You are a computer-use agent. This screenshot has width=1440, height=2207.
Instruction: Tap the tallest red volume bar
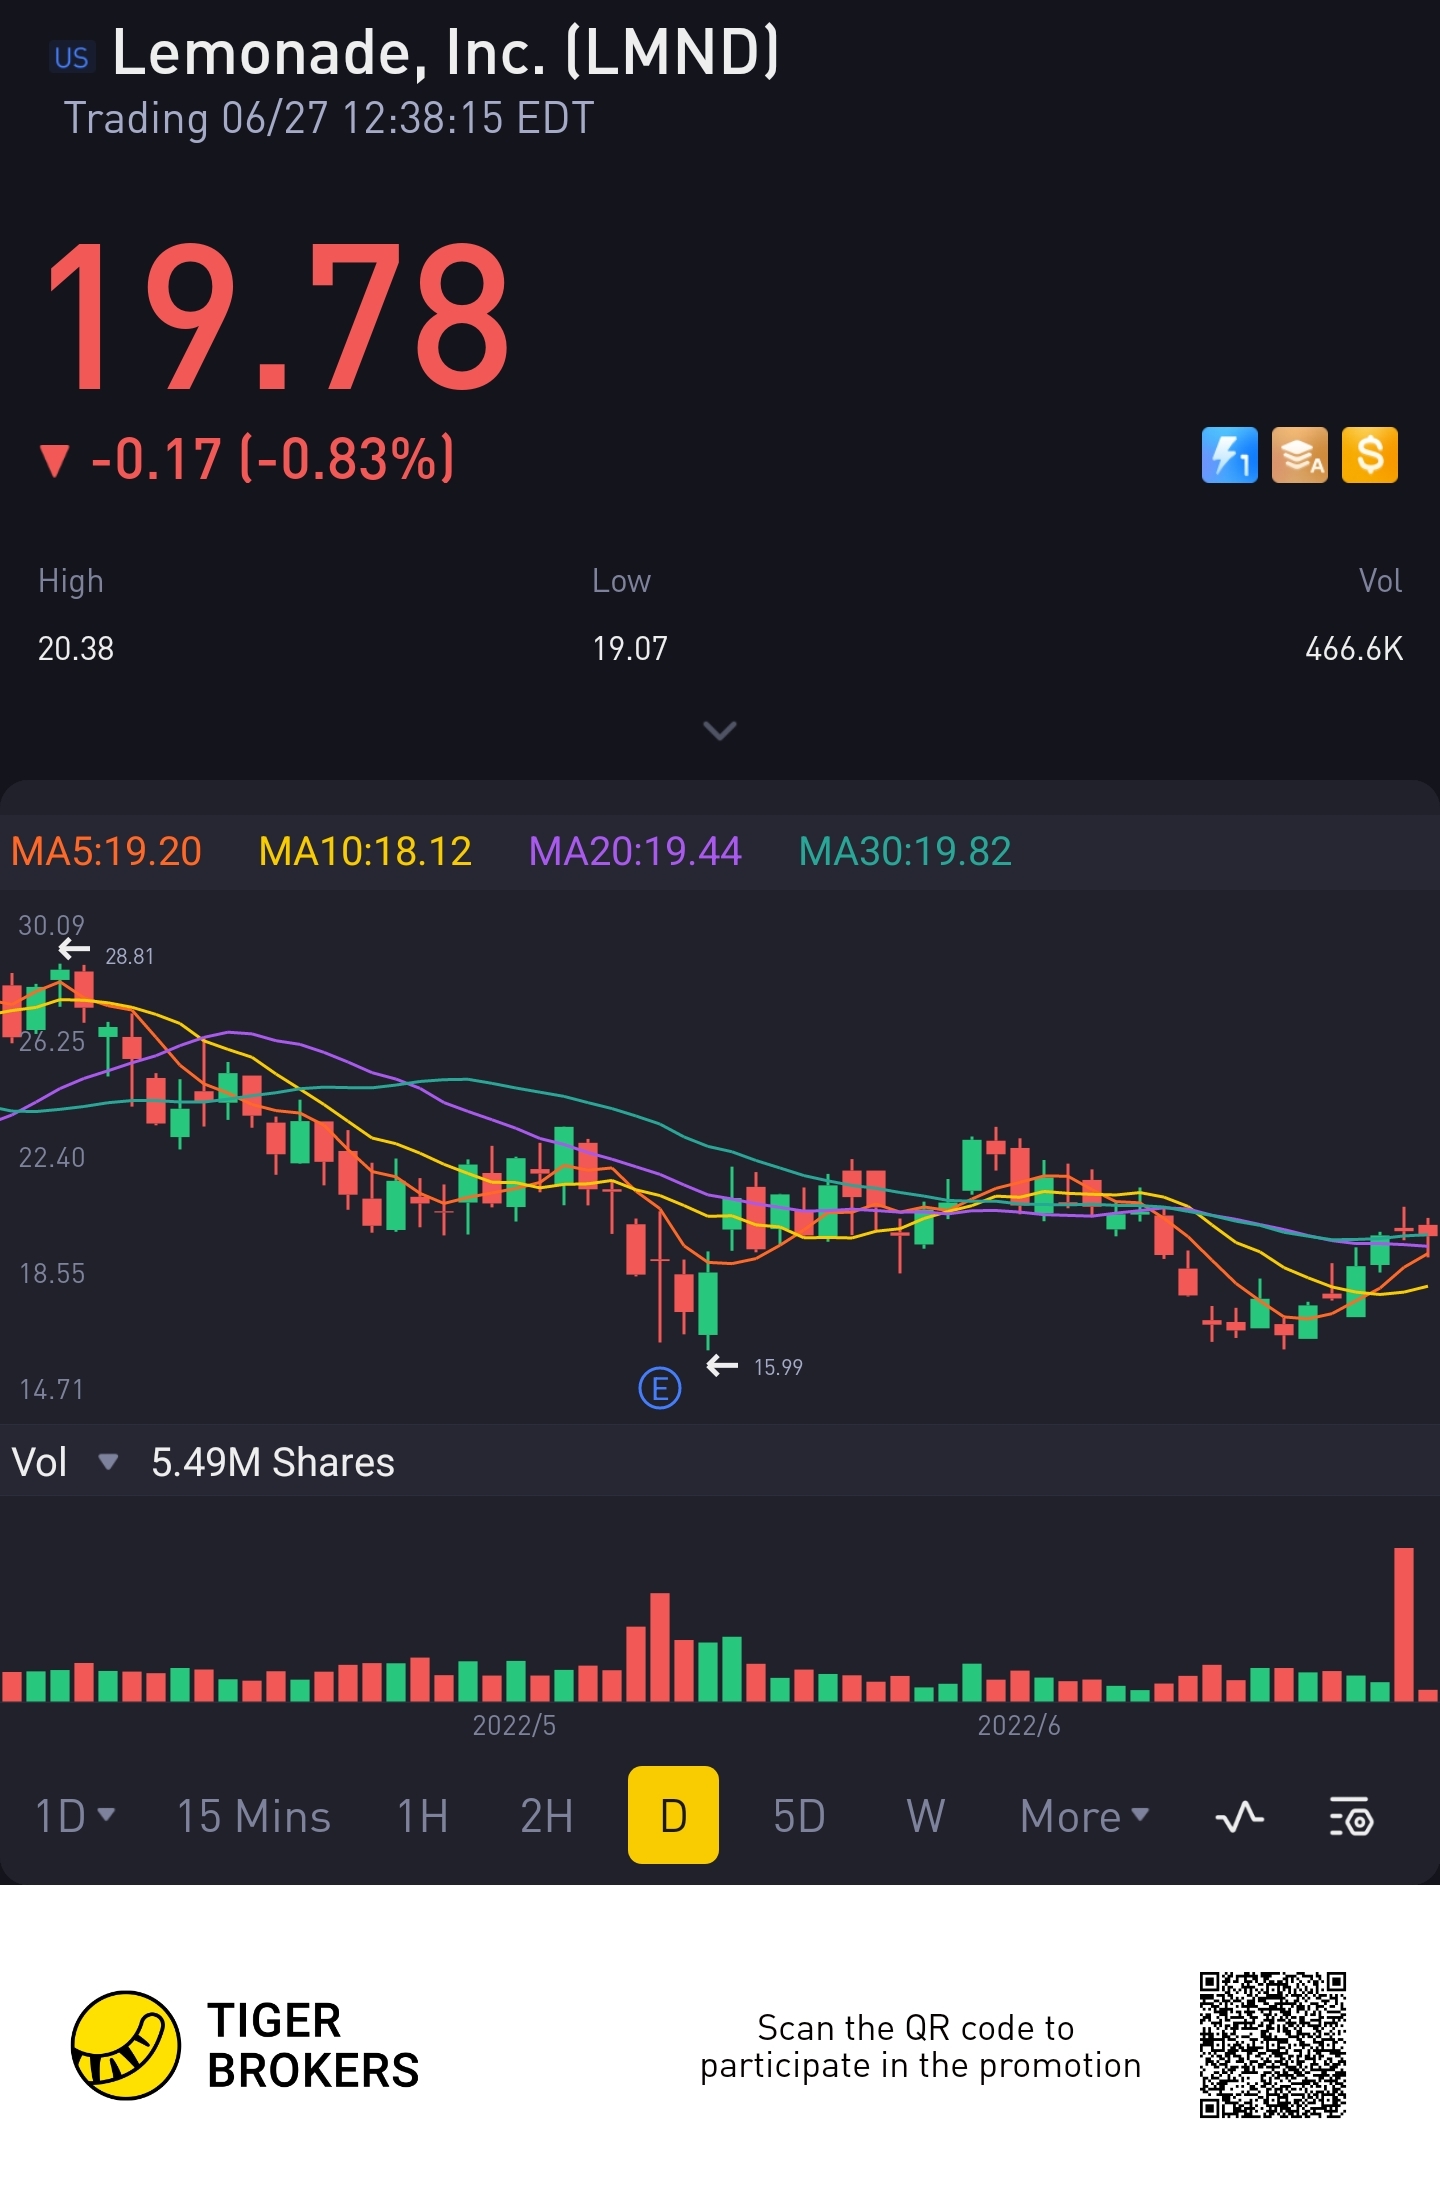click(x=1404, y=1624)
